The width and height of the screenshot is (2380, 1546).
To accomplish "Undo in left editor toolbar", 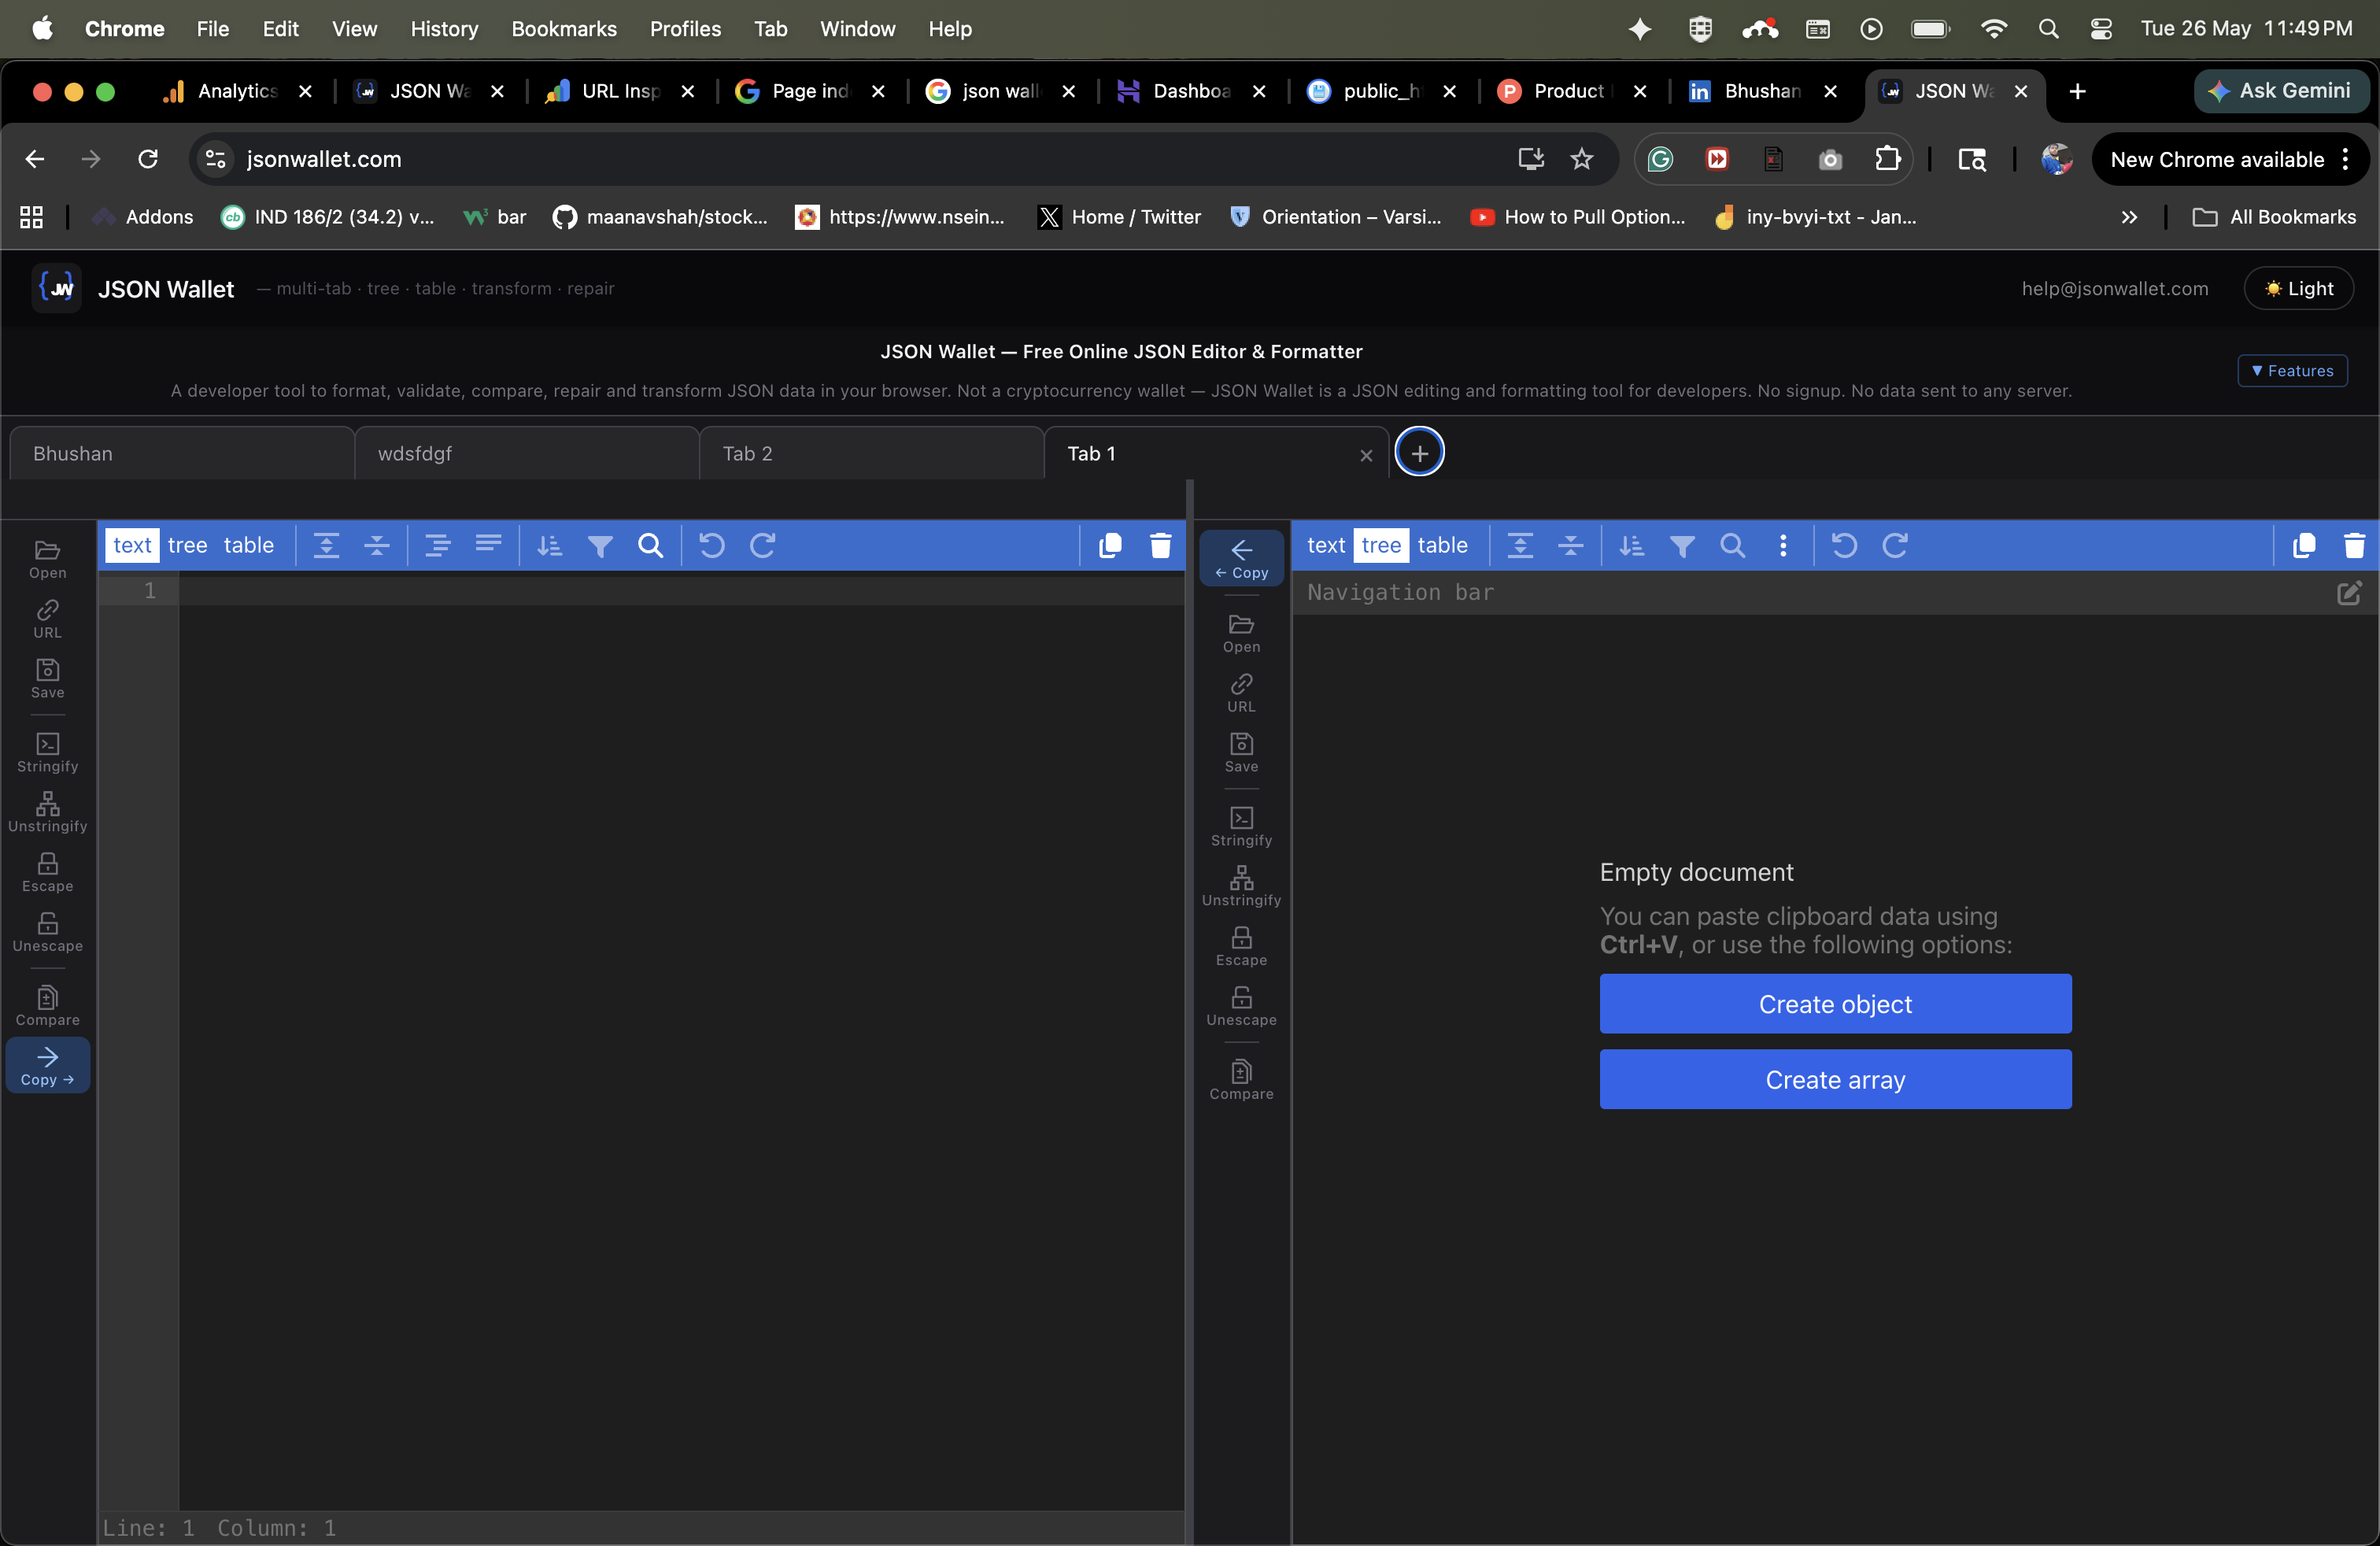I will coord(711,545).
